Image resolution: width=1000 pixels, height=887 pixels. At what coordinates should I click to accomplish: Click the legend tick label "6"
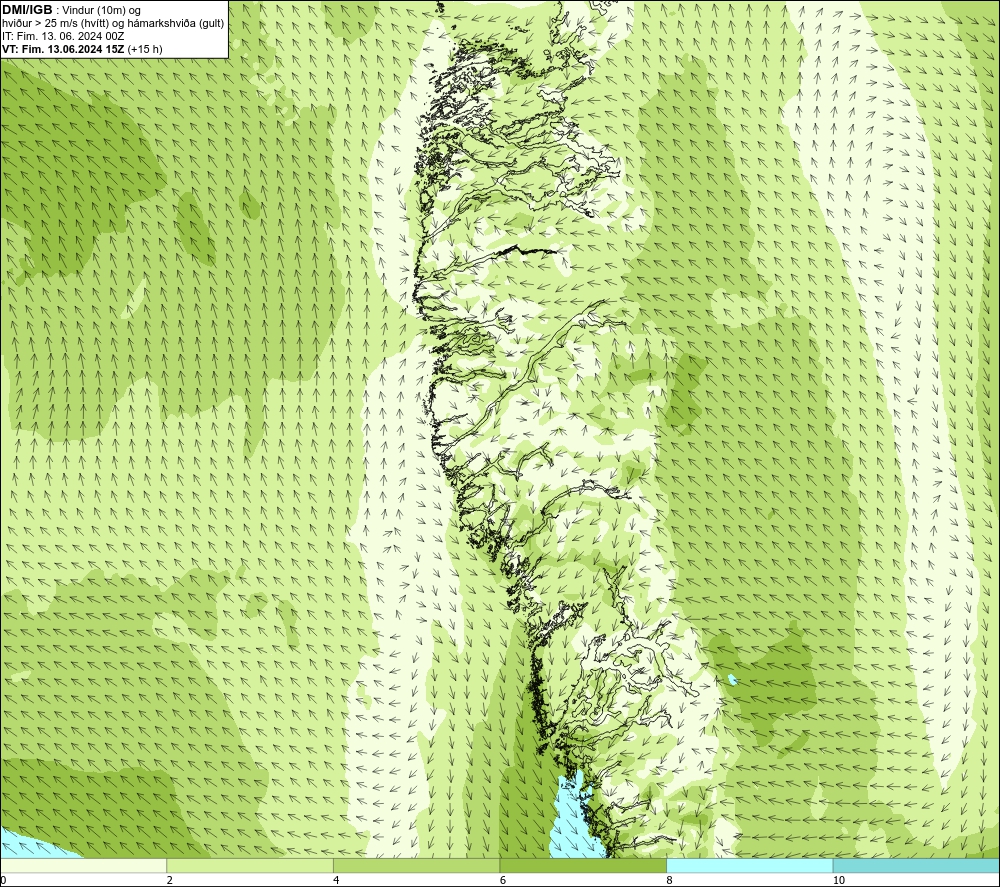click(x=503, y=880)
